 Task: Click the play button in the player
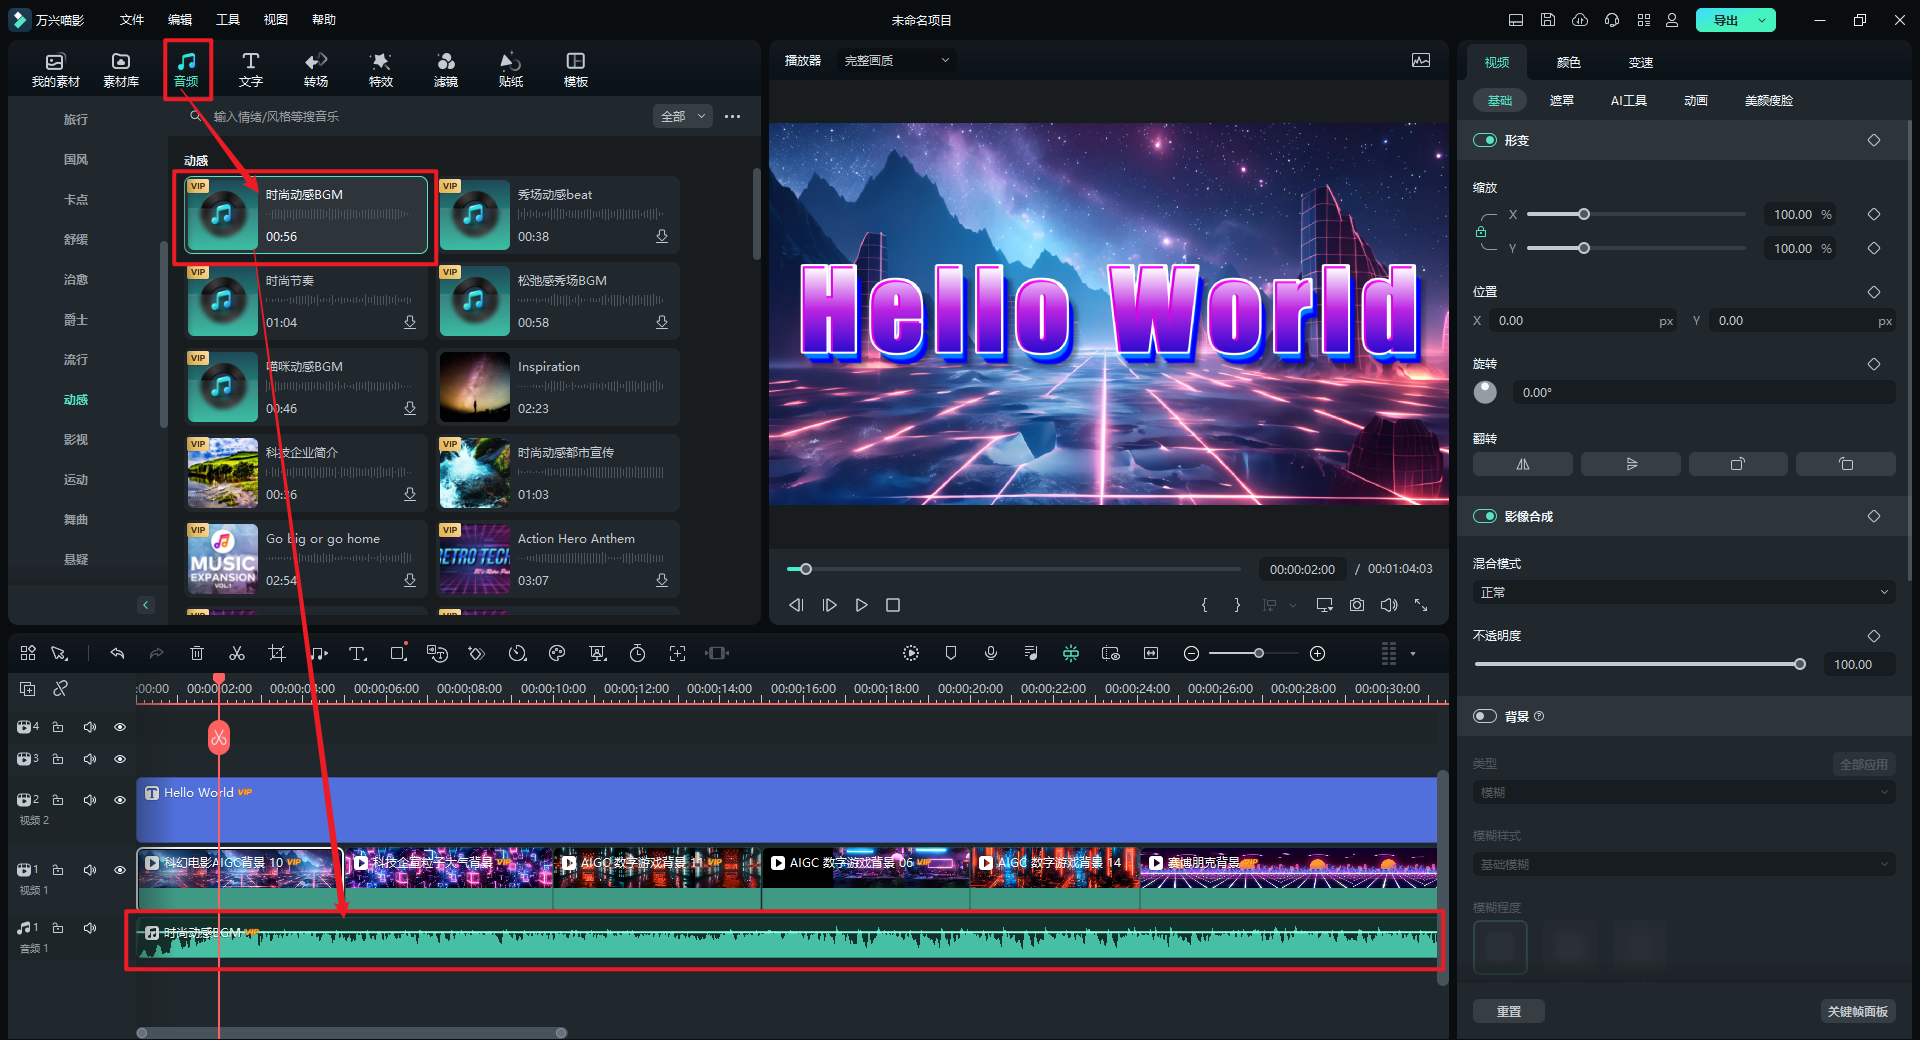click(x=861, y=605)
